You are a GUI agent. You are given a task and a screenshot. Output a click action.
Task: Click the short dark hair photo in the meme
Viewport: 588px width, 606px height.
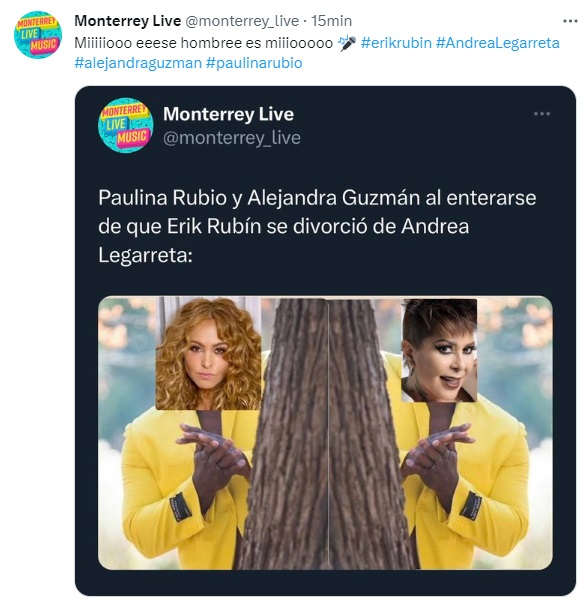[x=439, y=351]
